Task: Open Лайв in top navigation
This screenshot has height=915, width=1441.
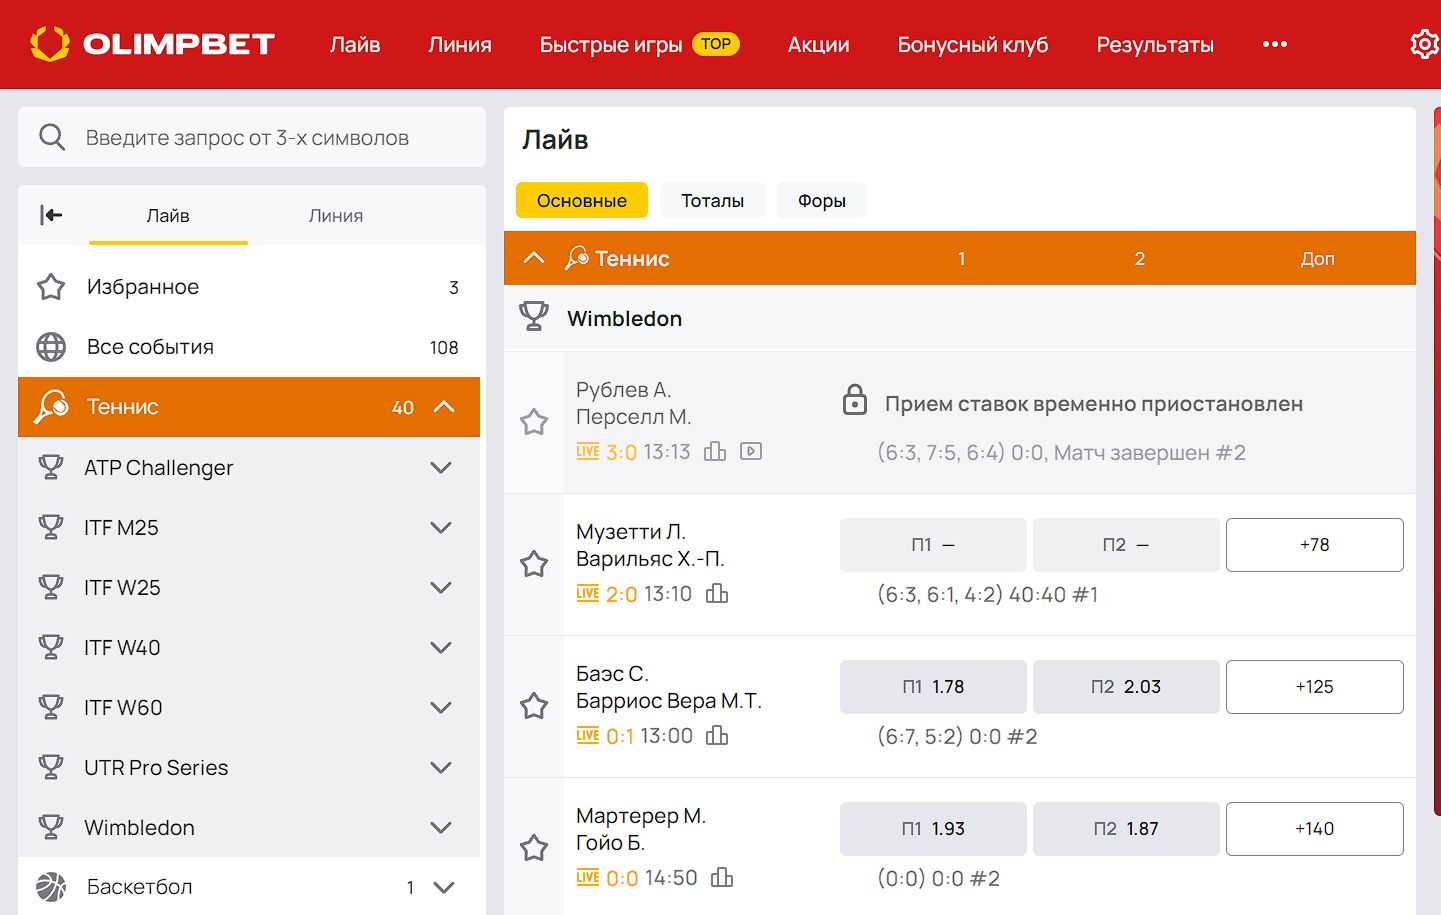Action: point(355,44)
